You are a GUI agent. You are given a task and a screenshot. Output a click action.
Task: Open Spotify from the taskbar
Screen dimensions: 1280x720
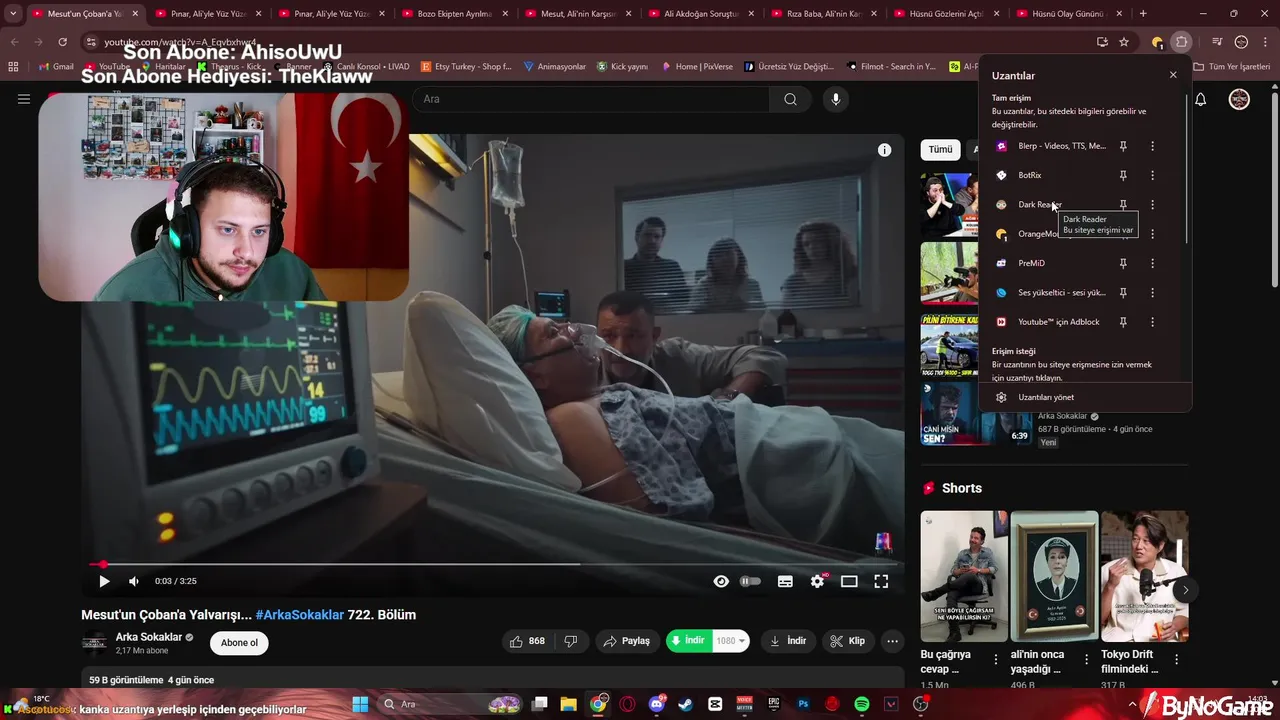pos(862,704)
